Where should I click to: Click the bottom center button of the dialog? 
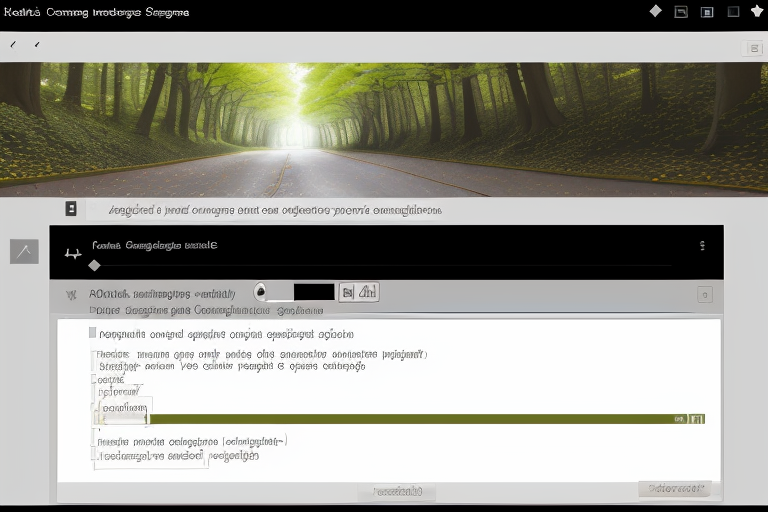[x=396, y=492]
